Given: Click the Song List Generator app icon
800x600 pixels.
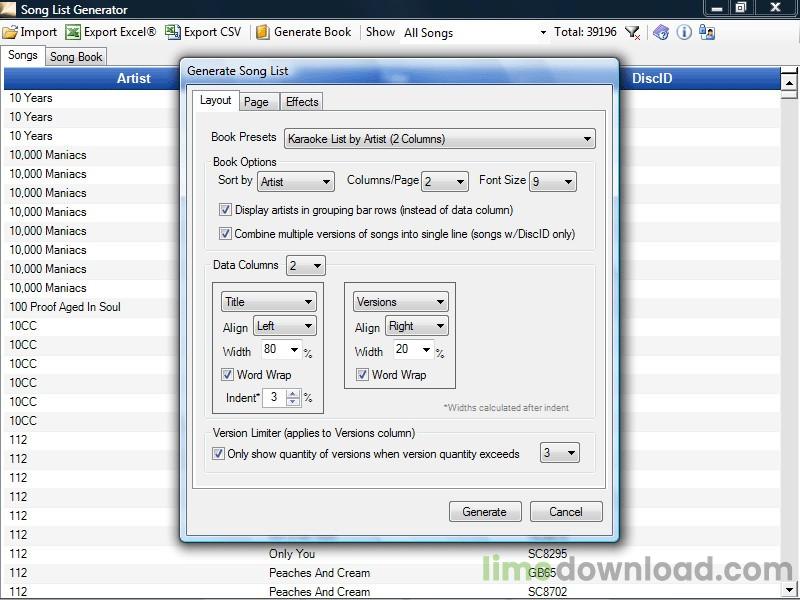Looking at the screenshot, I should [x=8, y=9].
